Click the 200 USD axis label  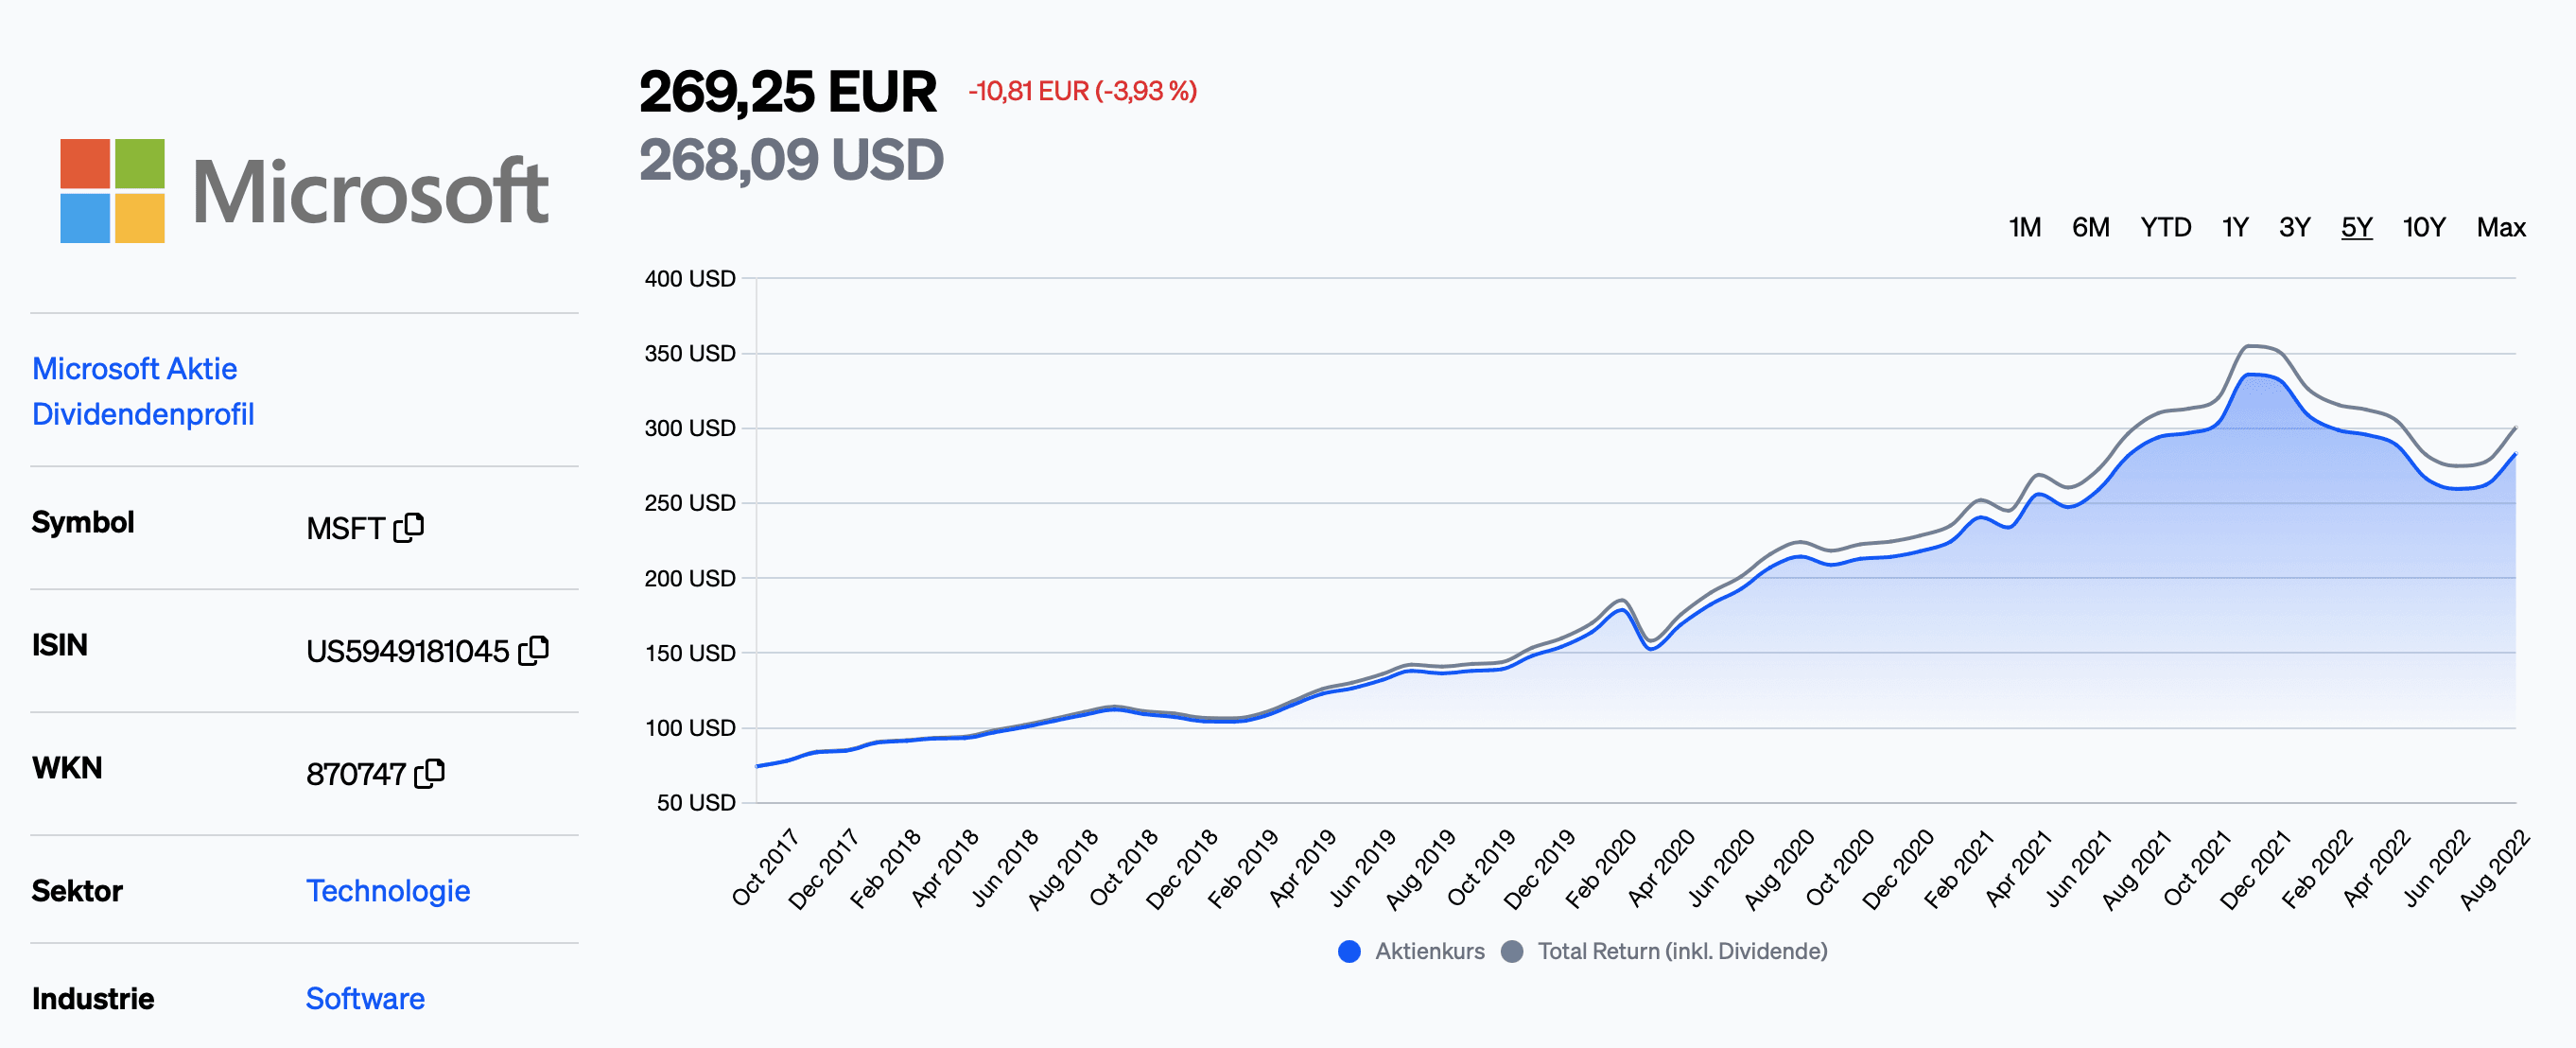(x=690, y=578)
